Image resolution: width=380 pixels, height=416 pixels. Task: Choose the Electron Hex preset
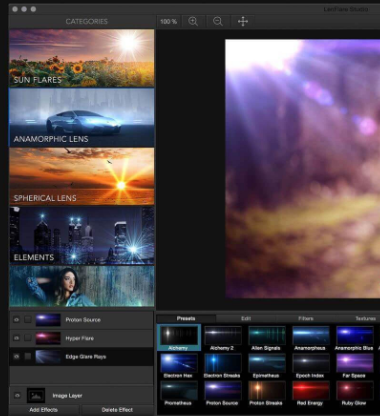pos(179,366)
